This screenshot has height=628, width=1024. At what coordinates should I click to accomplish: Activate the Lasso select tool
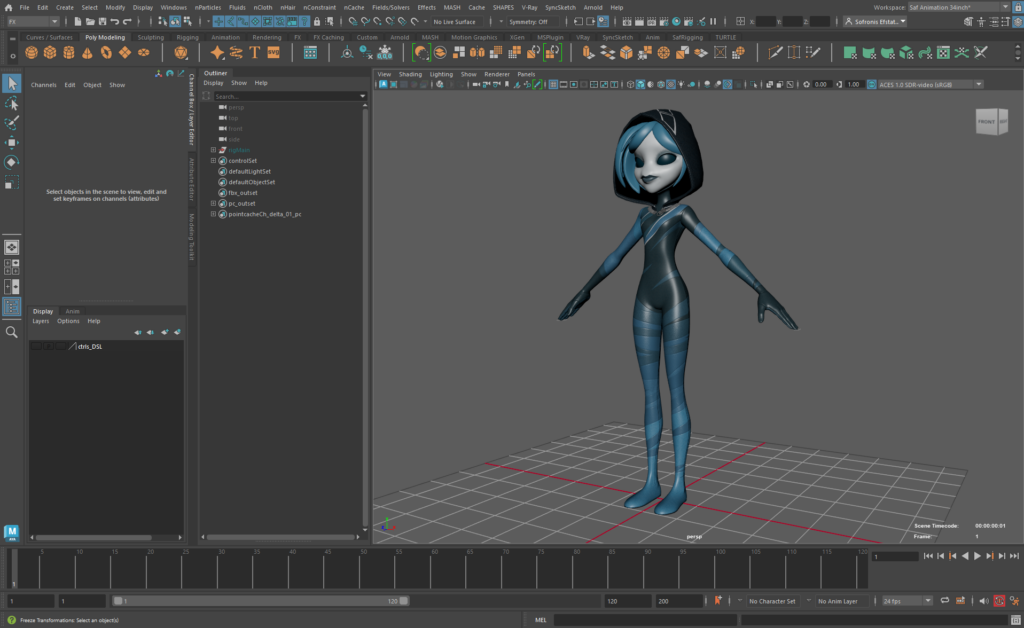click(11, 104)
